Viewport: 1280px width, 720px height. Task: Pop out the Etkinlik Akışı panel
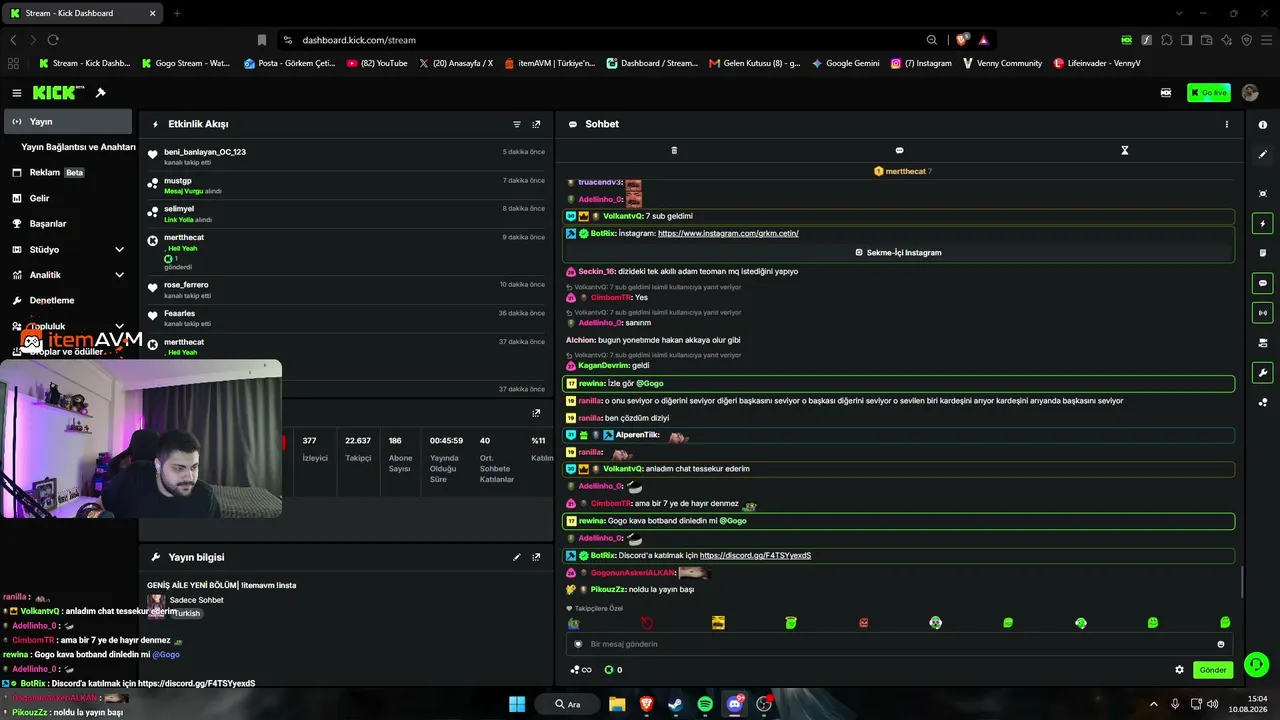point(536,124)
